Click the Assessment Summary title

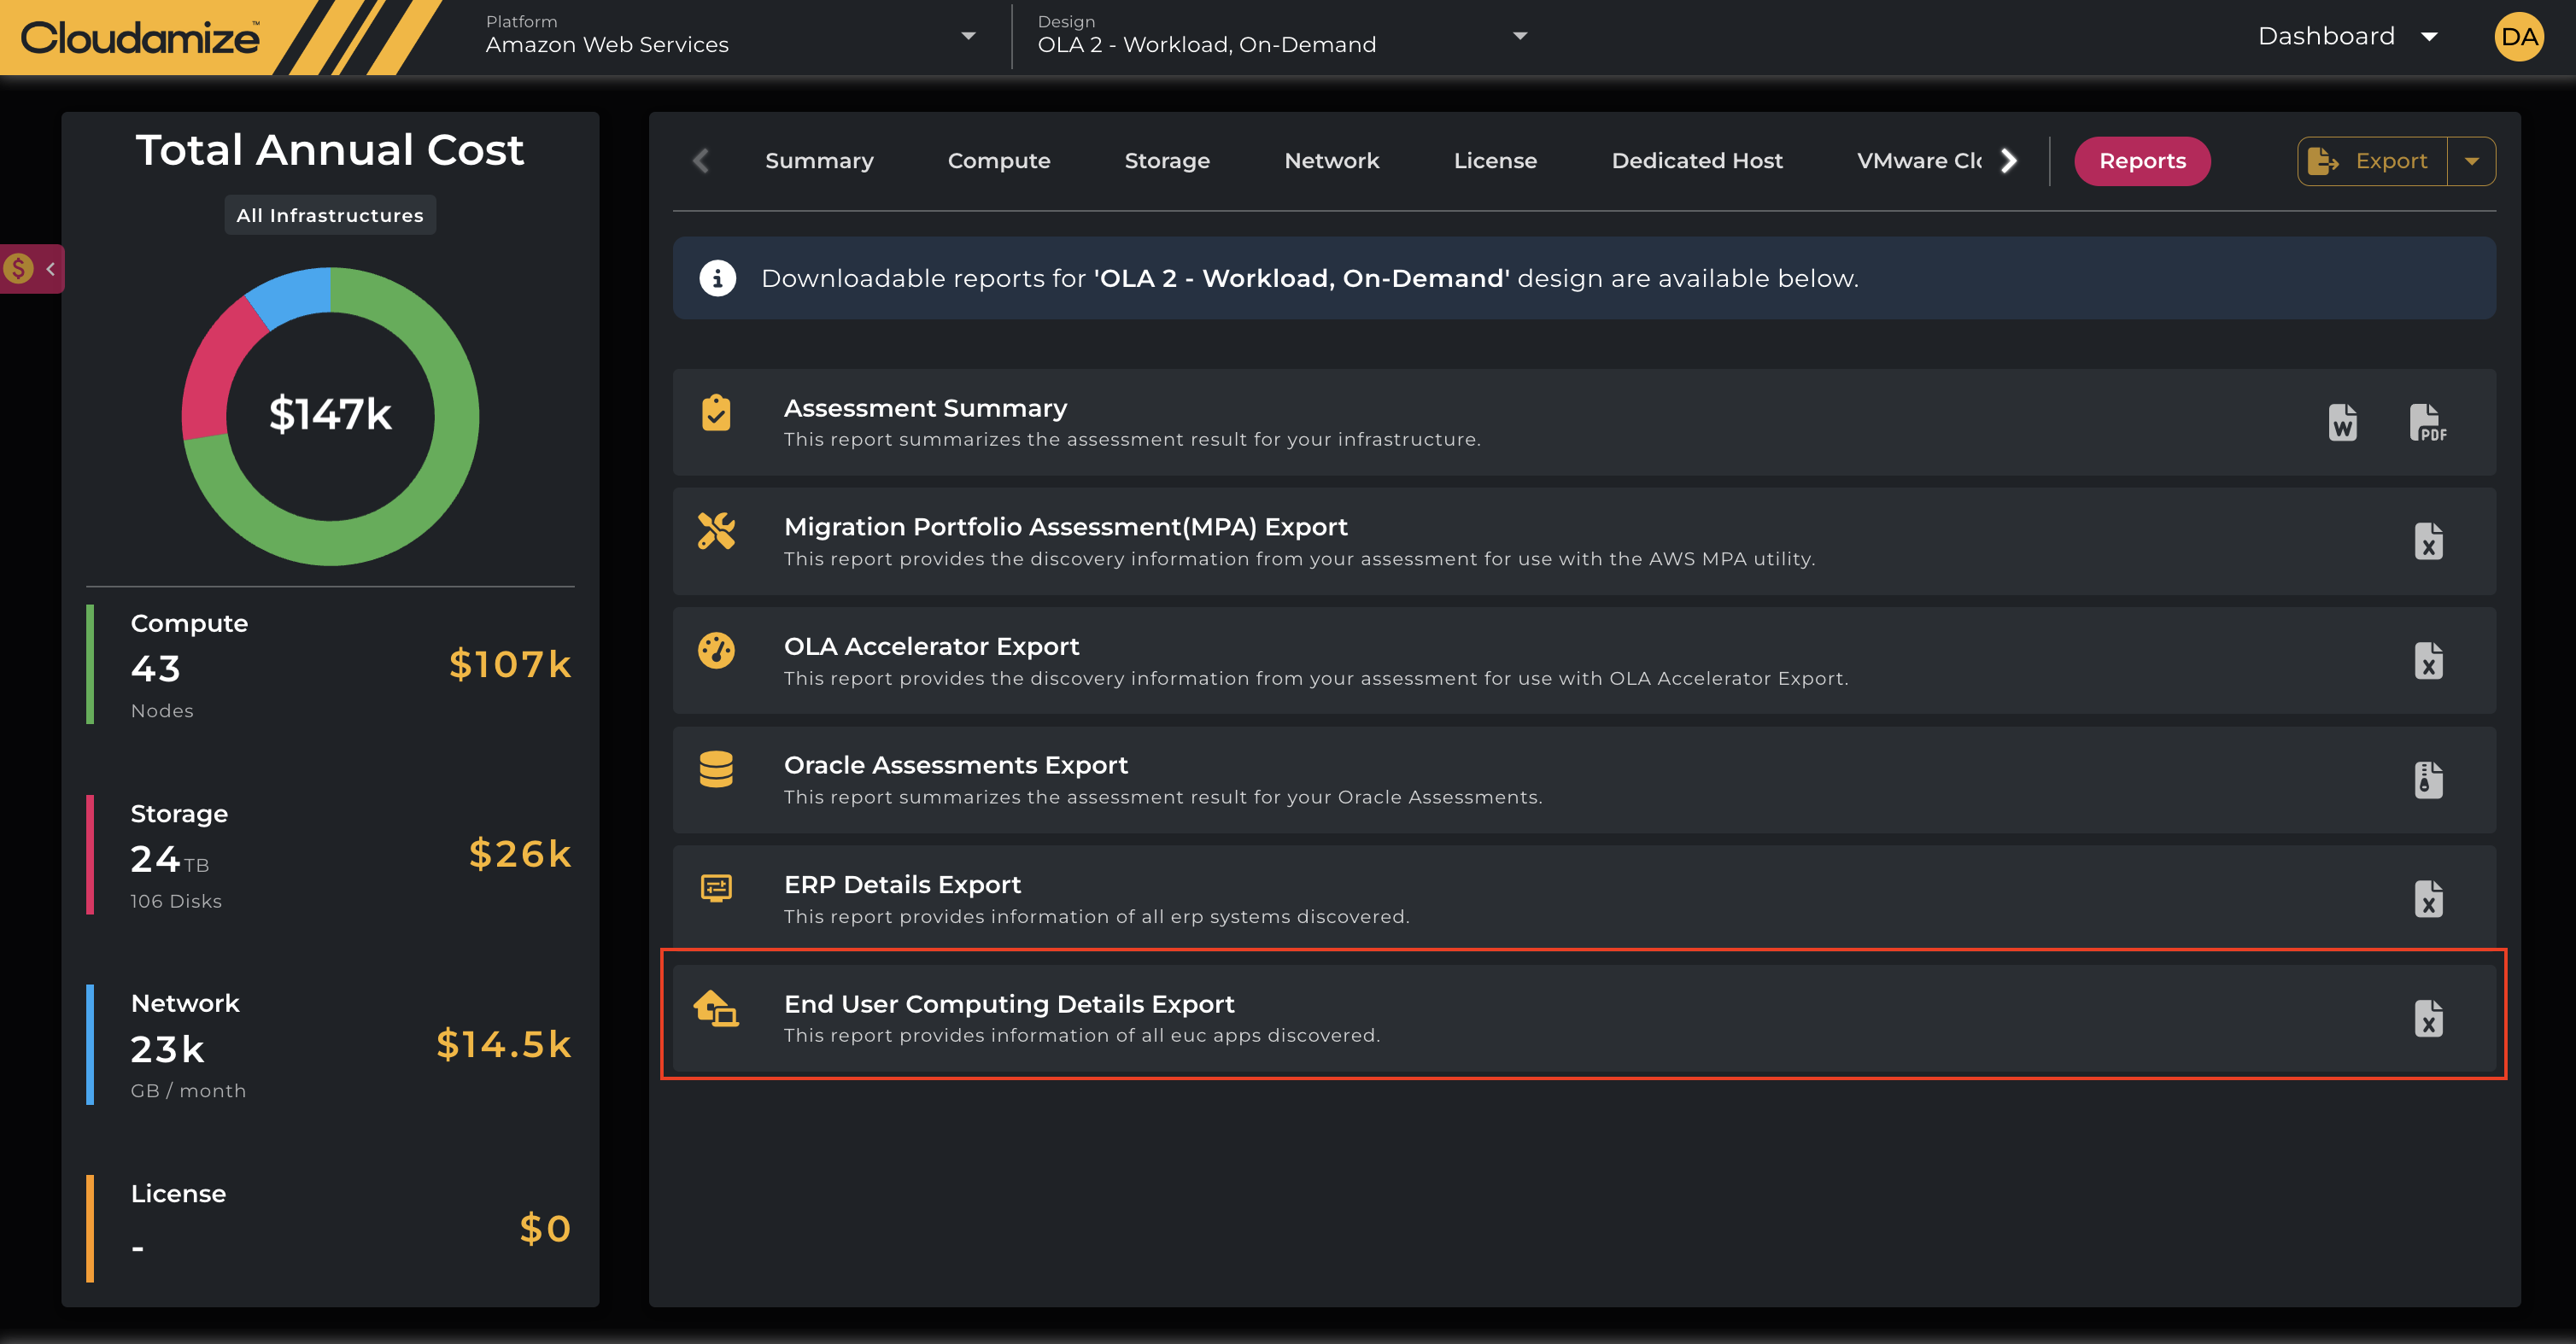point(925,408)
